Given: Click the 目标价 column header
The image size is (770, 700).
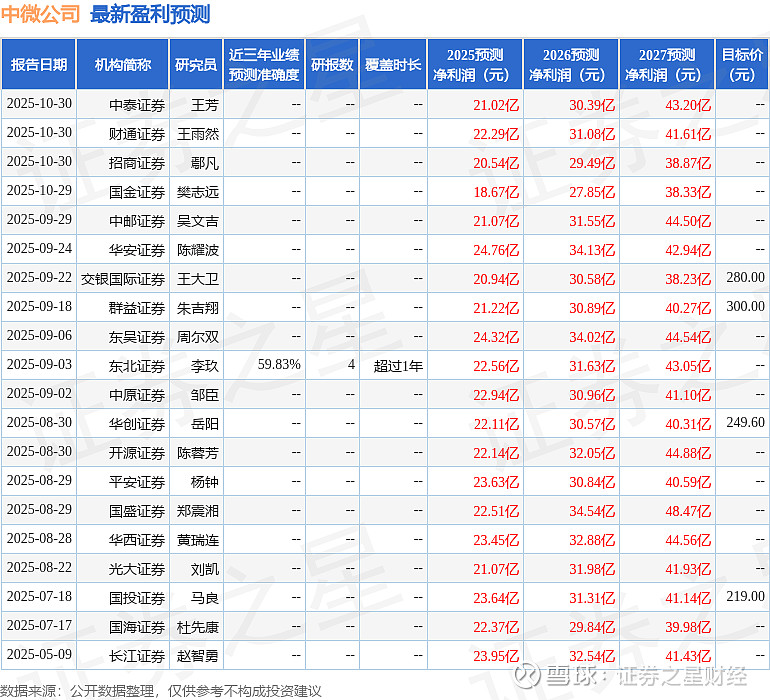Looking at the screenshot, I should pyautogui.click(x=742, y=64).
